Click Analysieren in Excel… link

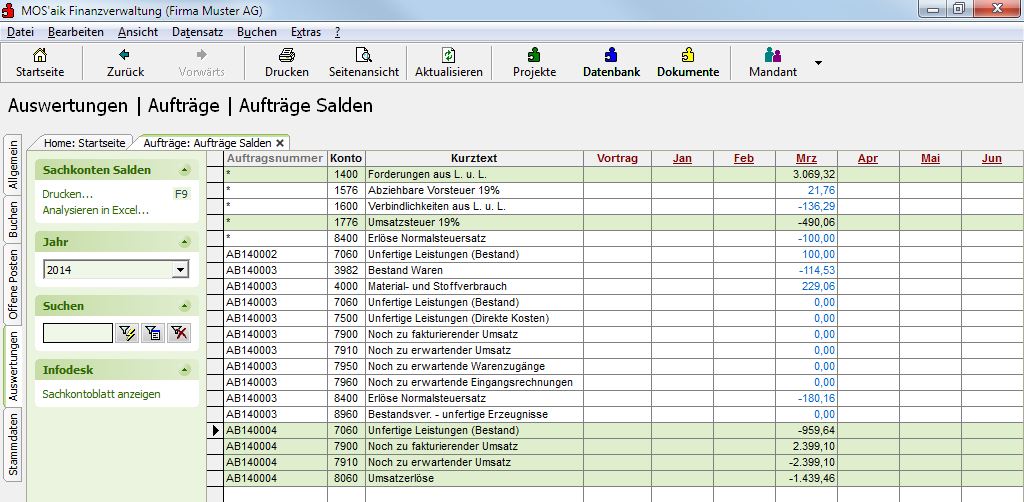(95, 210)
